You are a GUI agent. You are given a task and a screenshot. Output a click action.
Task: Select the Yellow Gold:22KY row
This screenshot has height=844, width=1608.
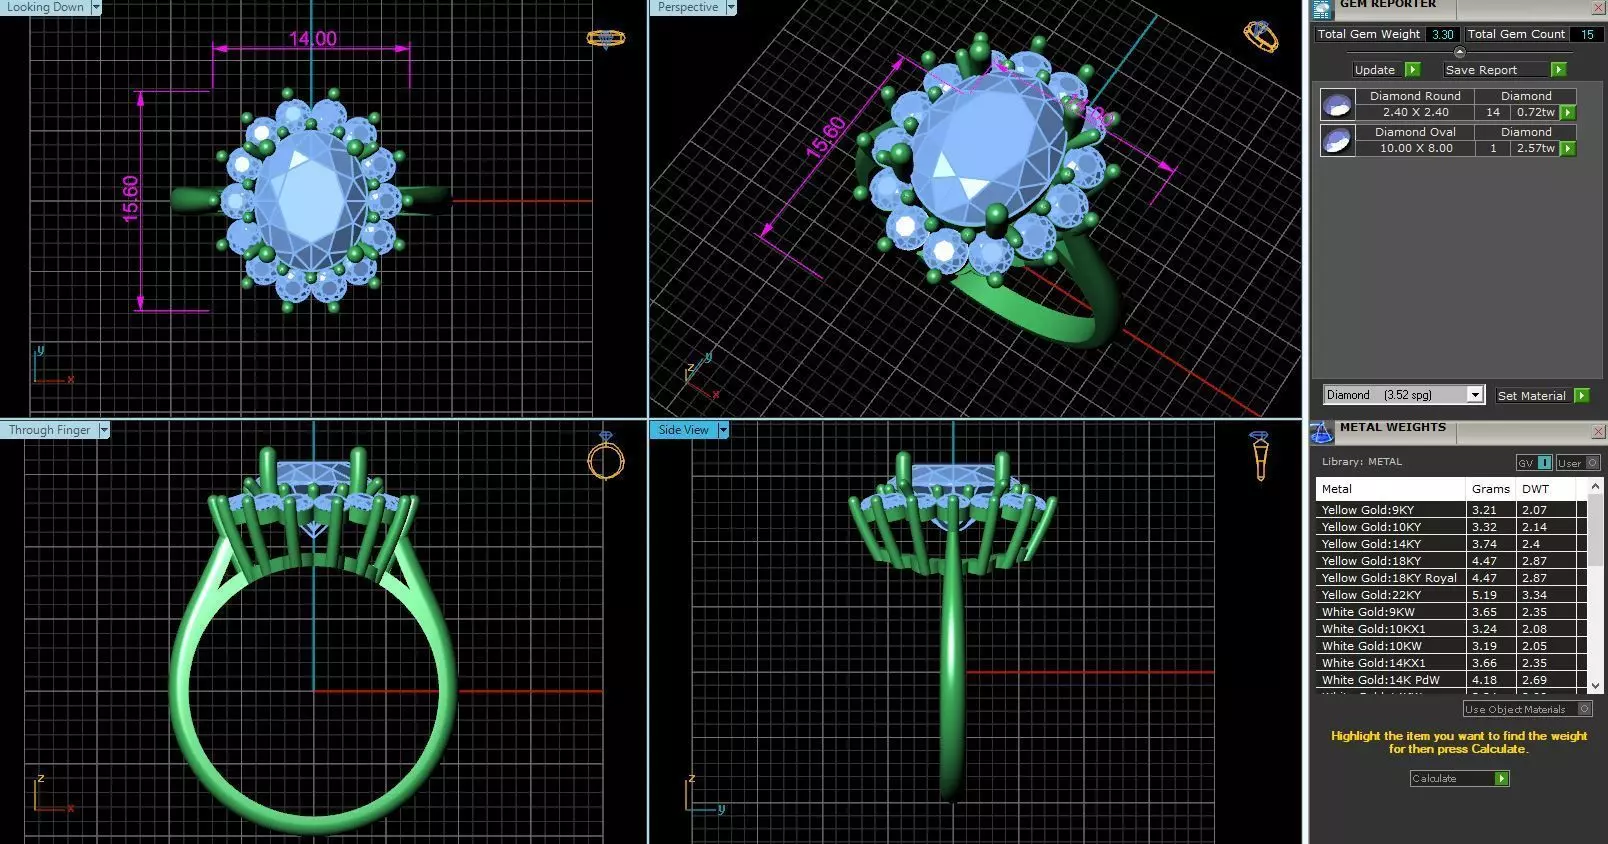click(x=1451, y=595)
